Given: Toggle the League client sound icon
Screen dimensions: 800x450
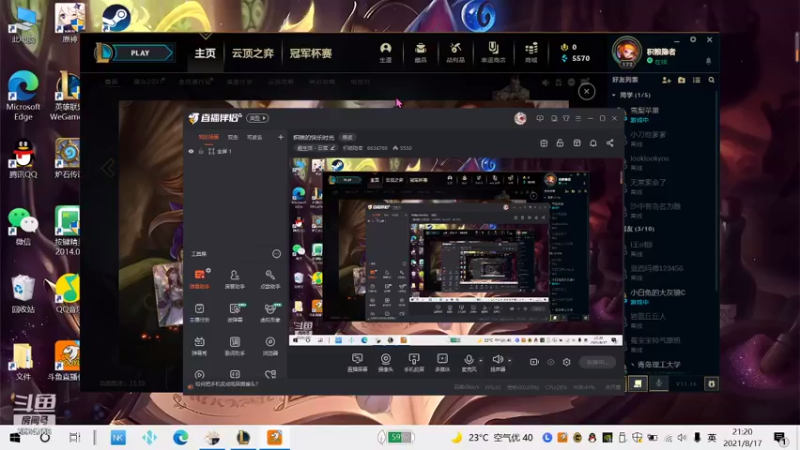Looking at the screenshot, I should (x=545, y=82).
